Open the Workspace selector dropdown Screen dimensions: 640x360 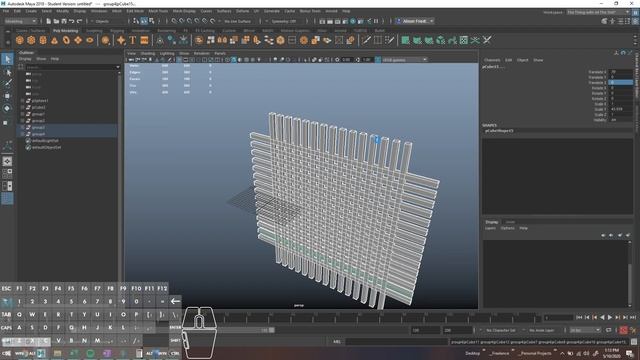[598, 12]
